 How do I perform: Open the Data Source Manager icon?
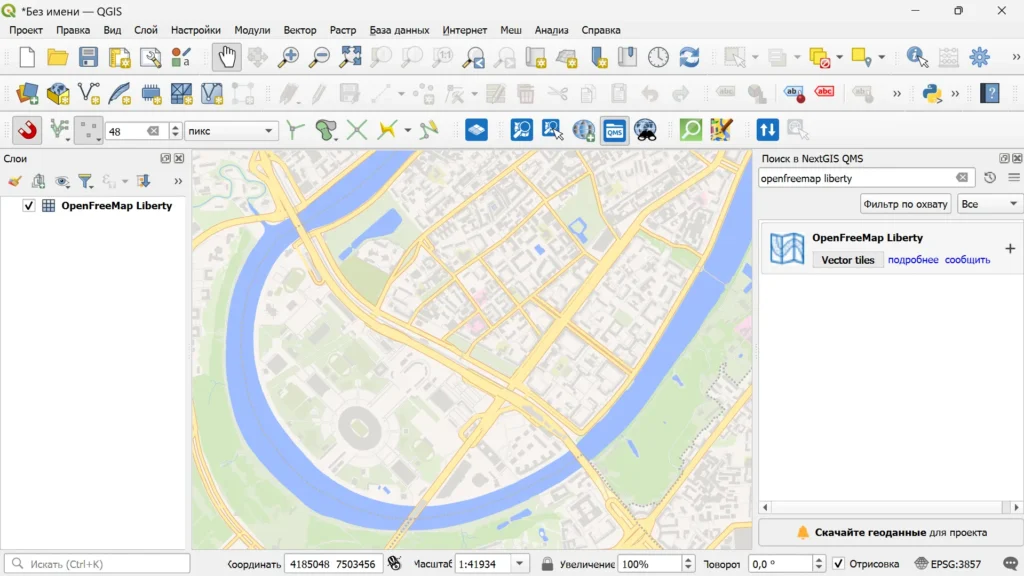[x=27, y=93]
